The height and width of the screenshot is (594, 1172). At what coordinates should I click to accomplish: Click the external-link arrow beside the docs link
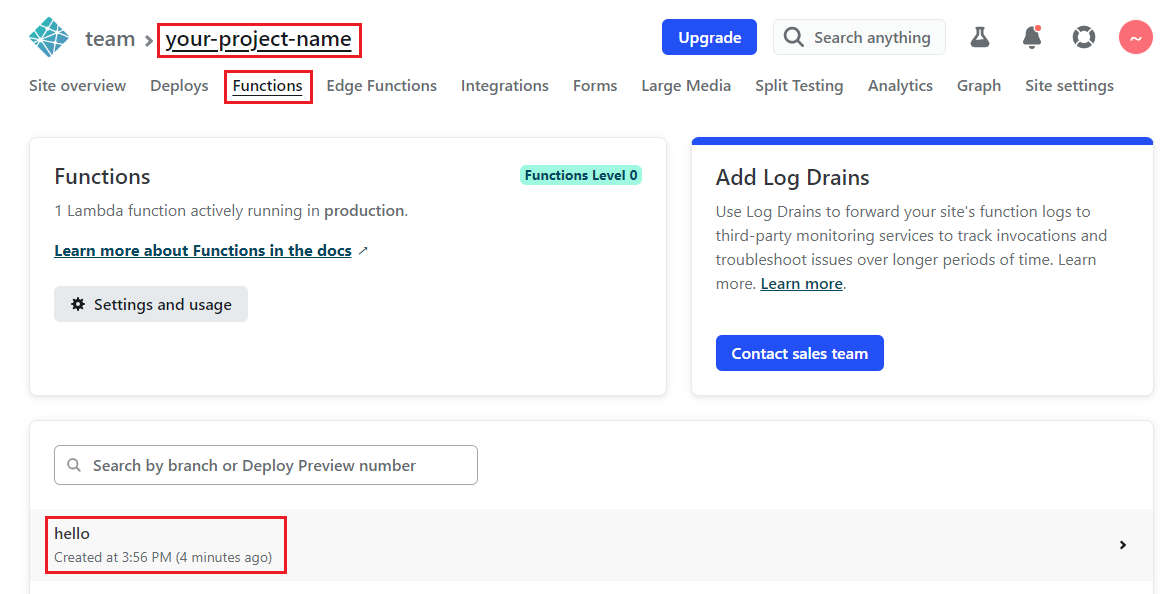362,250
